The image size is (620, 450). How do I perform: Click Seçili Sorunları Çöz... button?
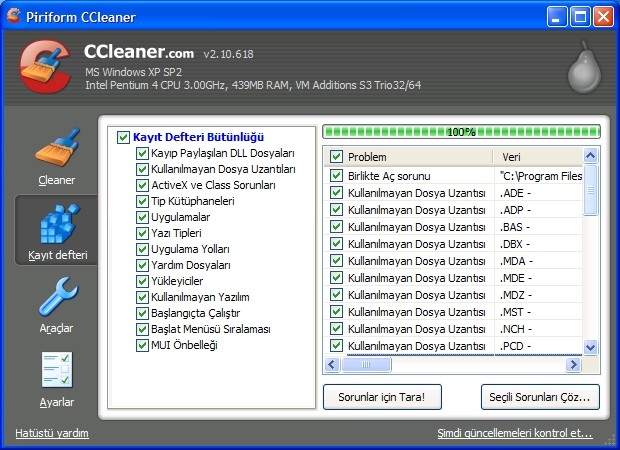tap(540, 397)
